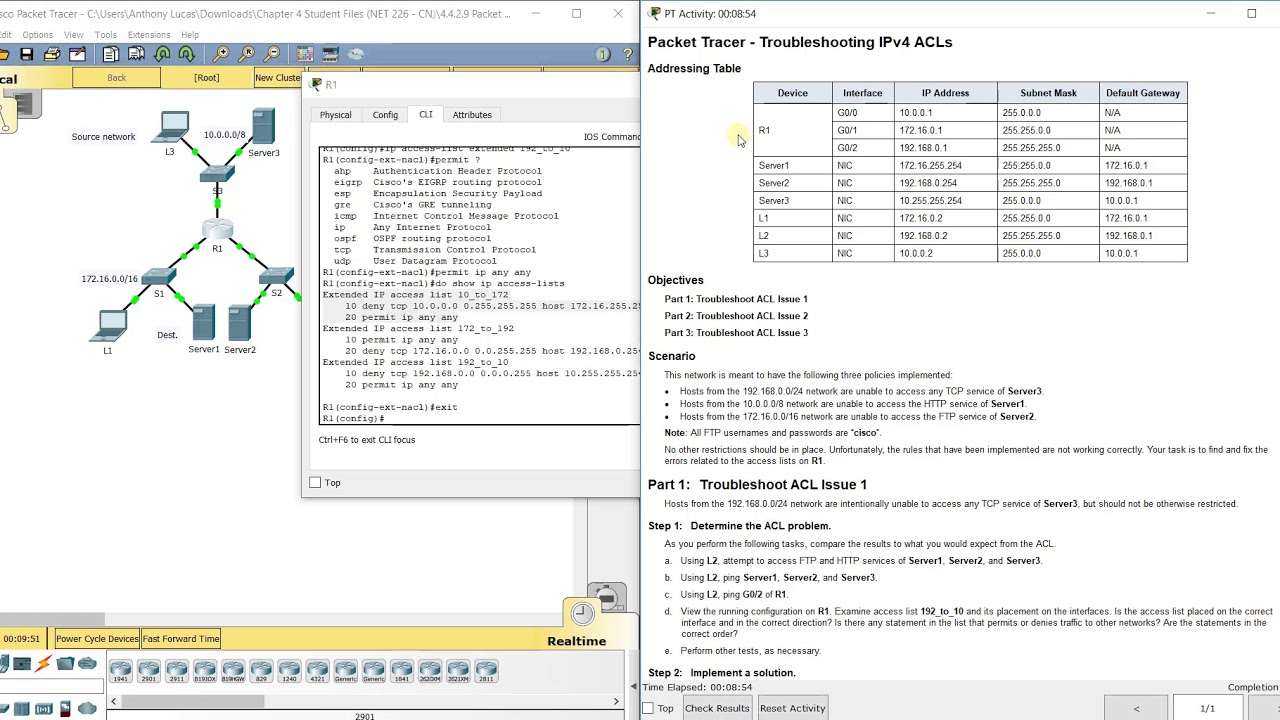The height and width of the screenshot is (720, 1280).
Task: Click Power Cycle Devices button
Action: tap(97, 639)
